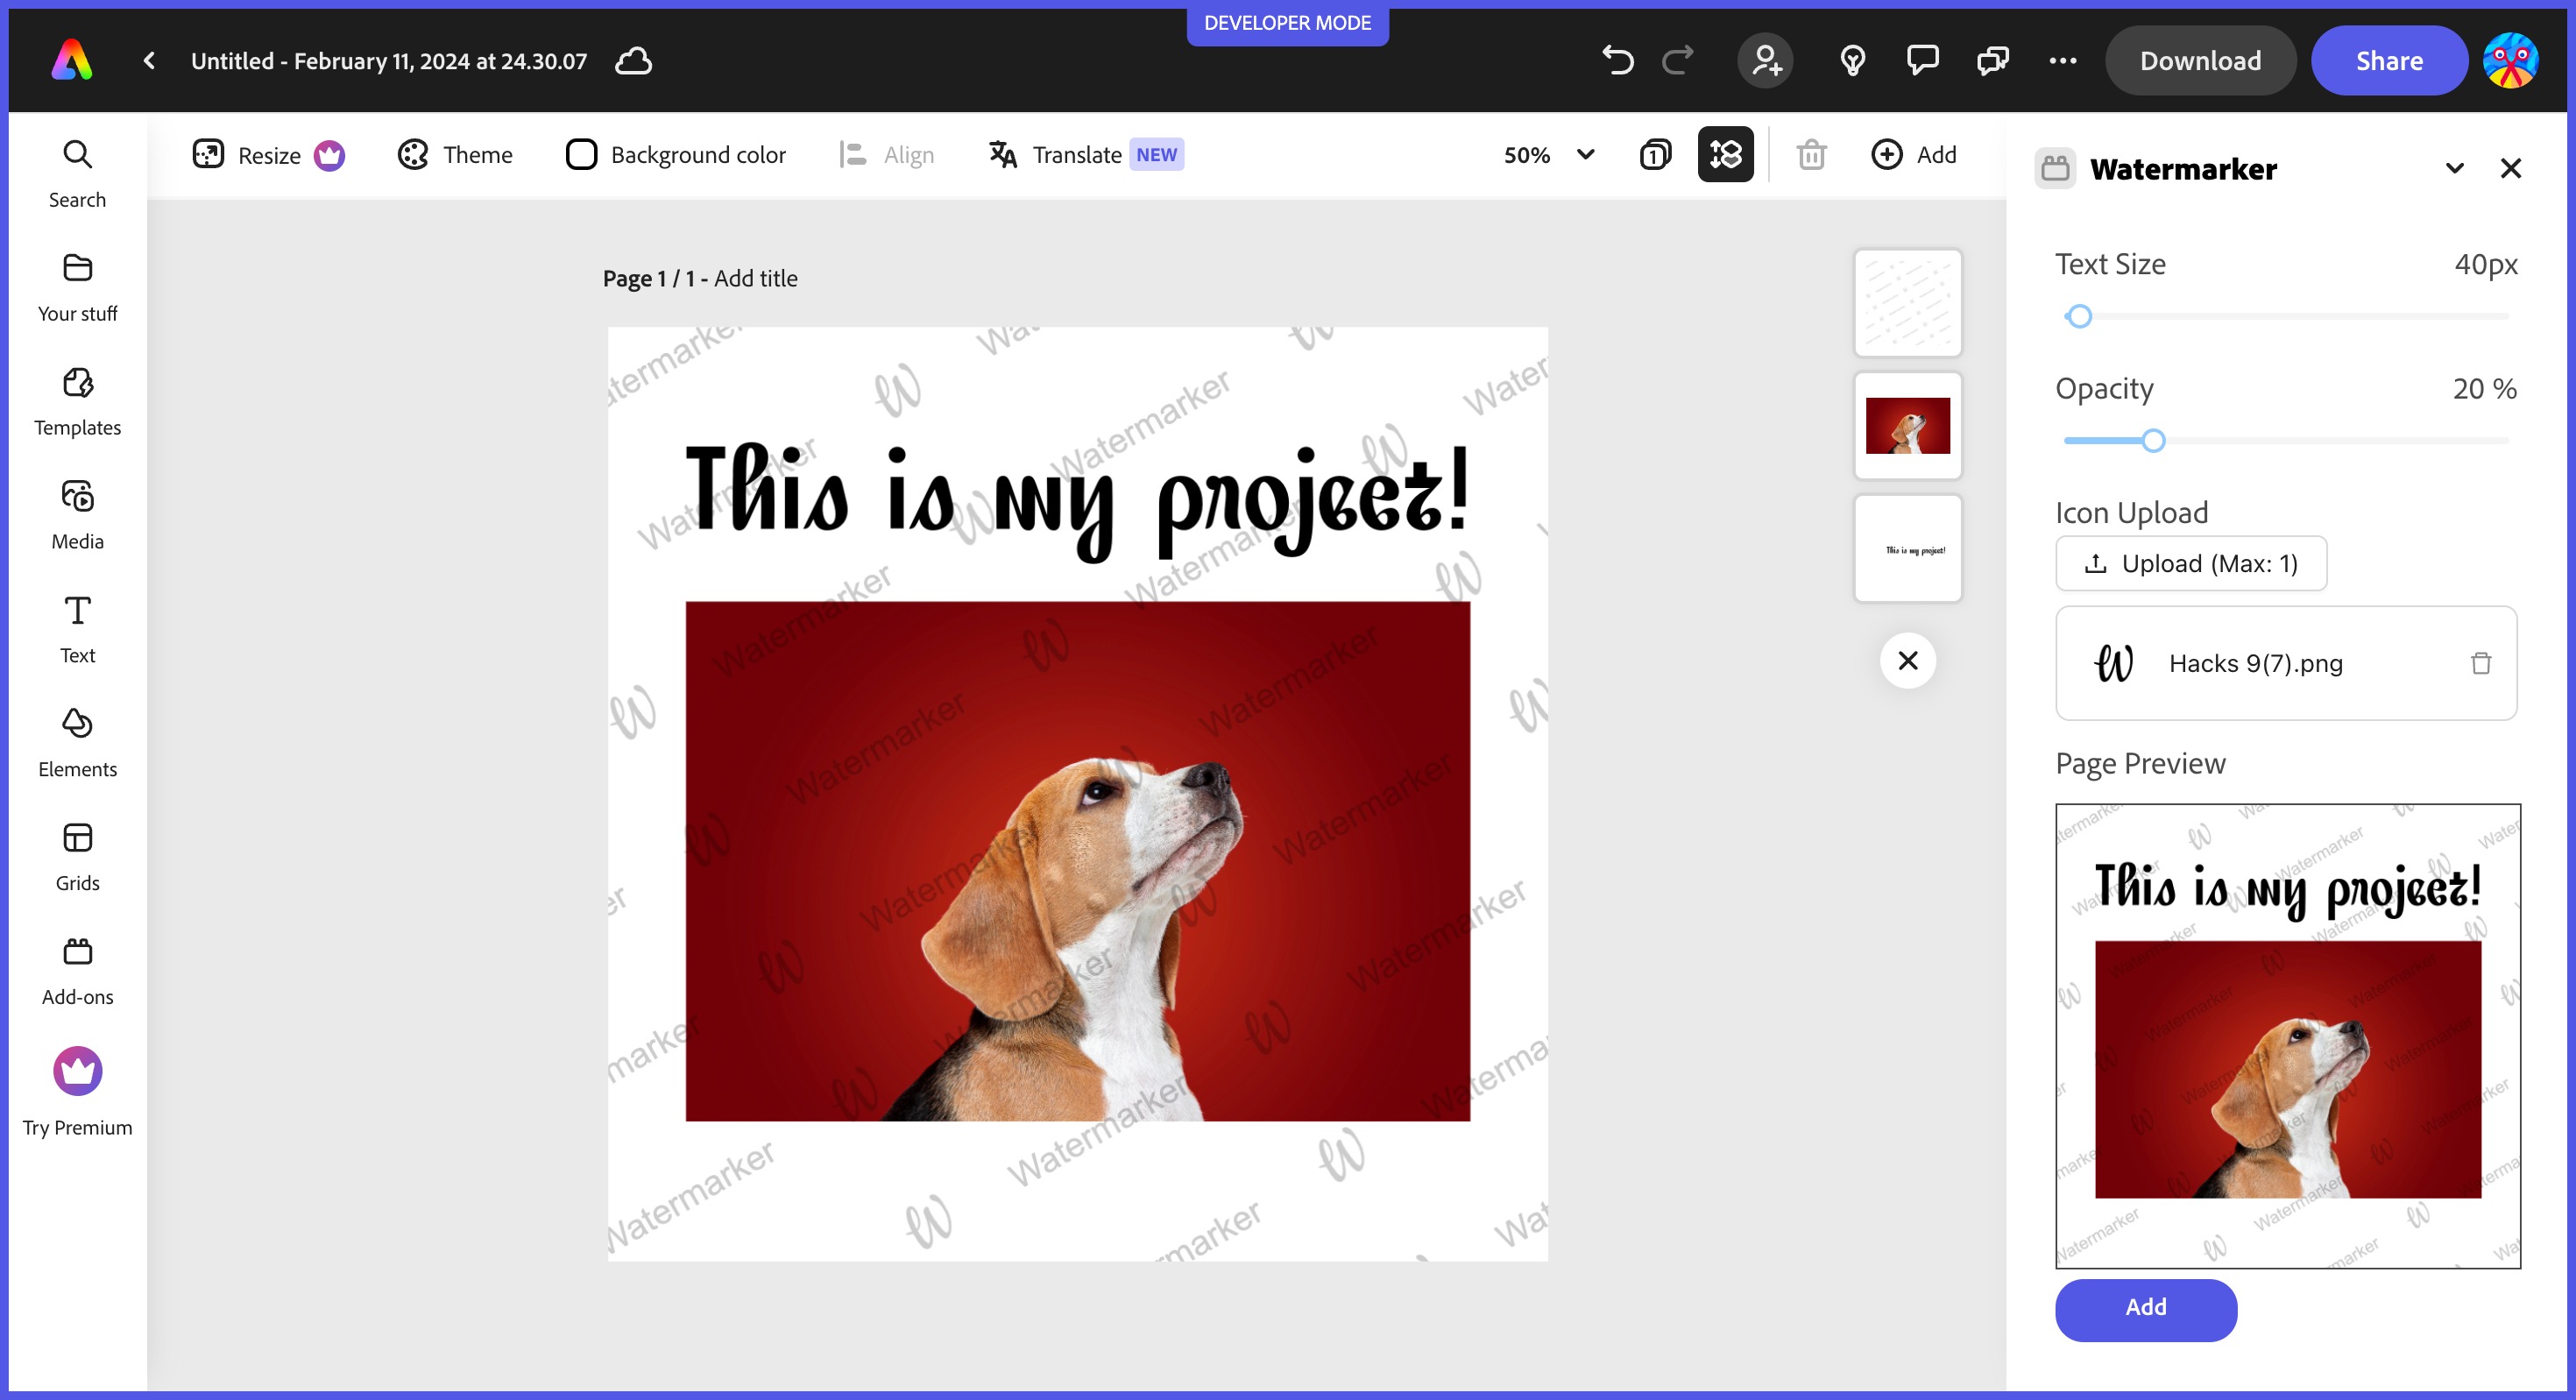Toggle the Background color swatch box
This screenshot has width=2576, height=1400.
click(581, 155)
